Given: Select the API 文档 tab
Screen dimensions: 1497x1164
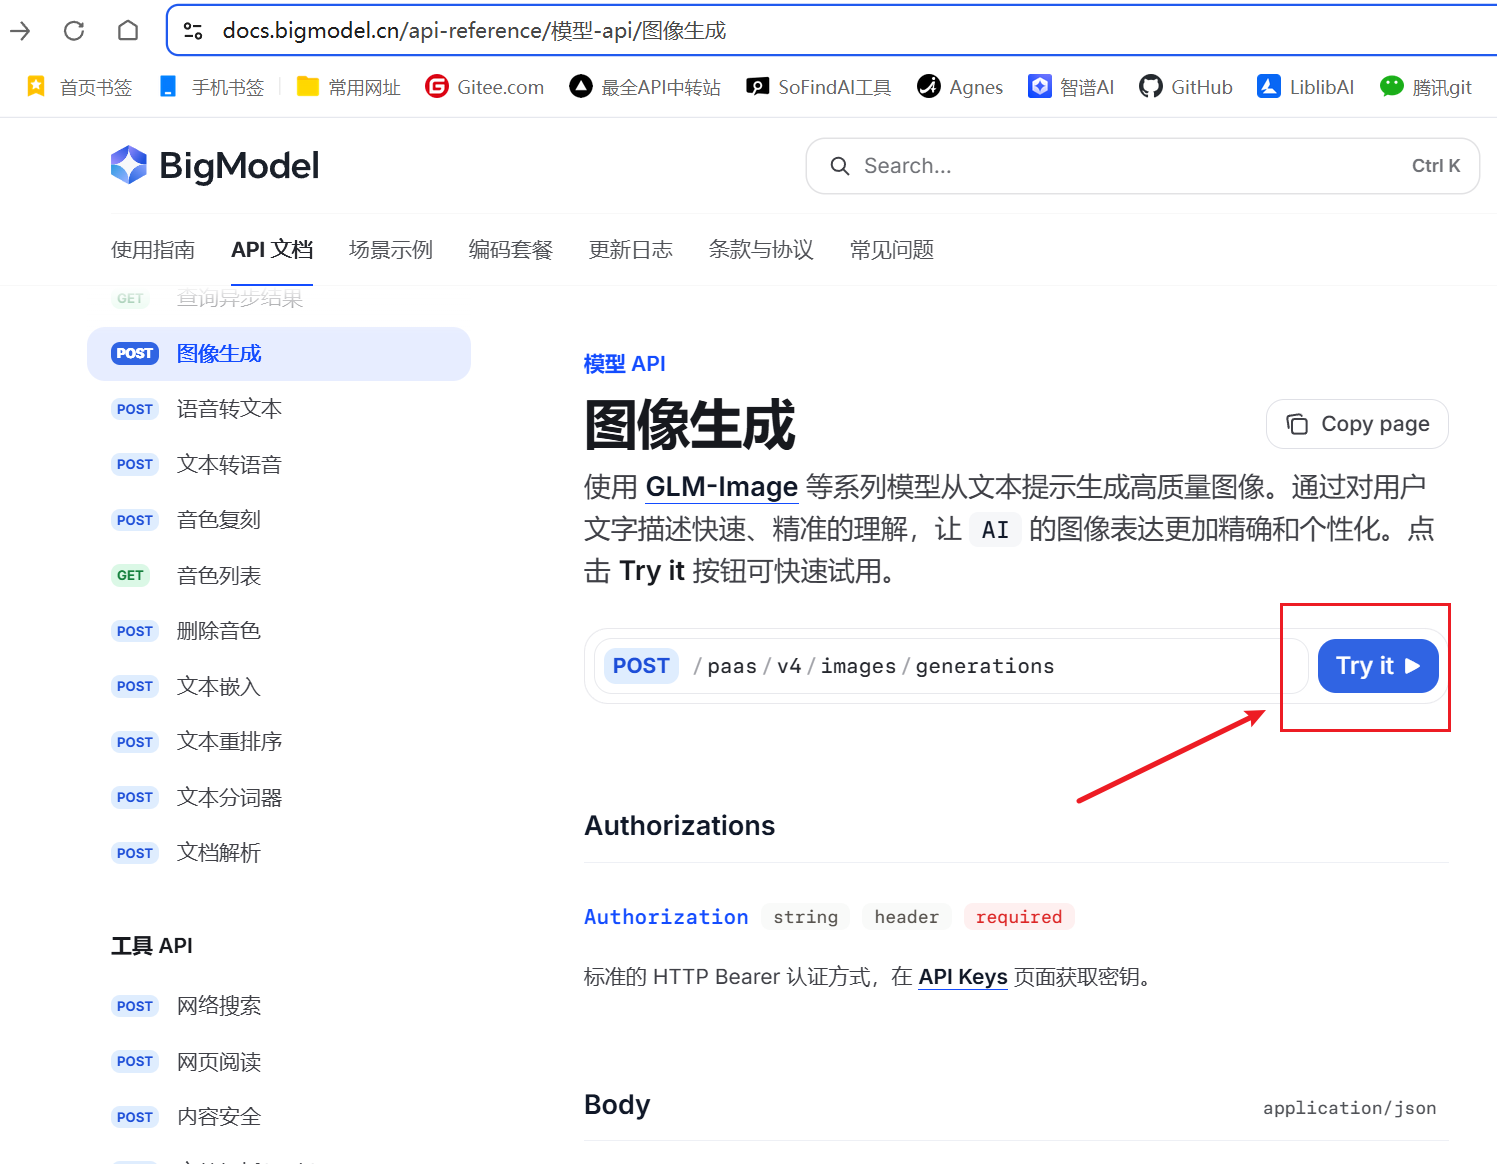Looking at the screenshot, I should 272,250.
